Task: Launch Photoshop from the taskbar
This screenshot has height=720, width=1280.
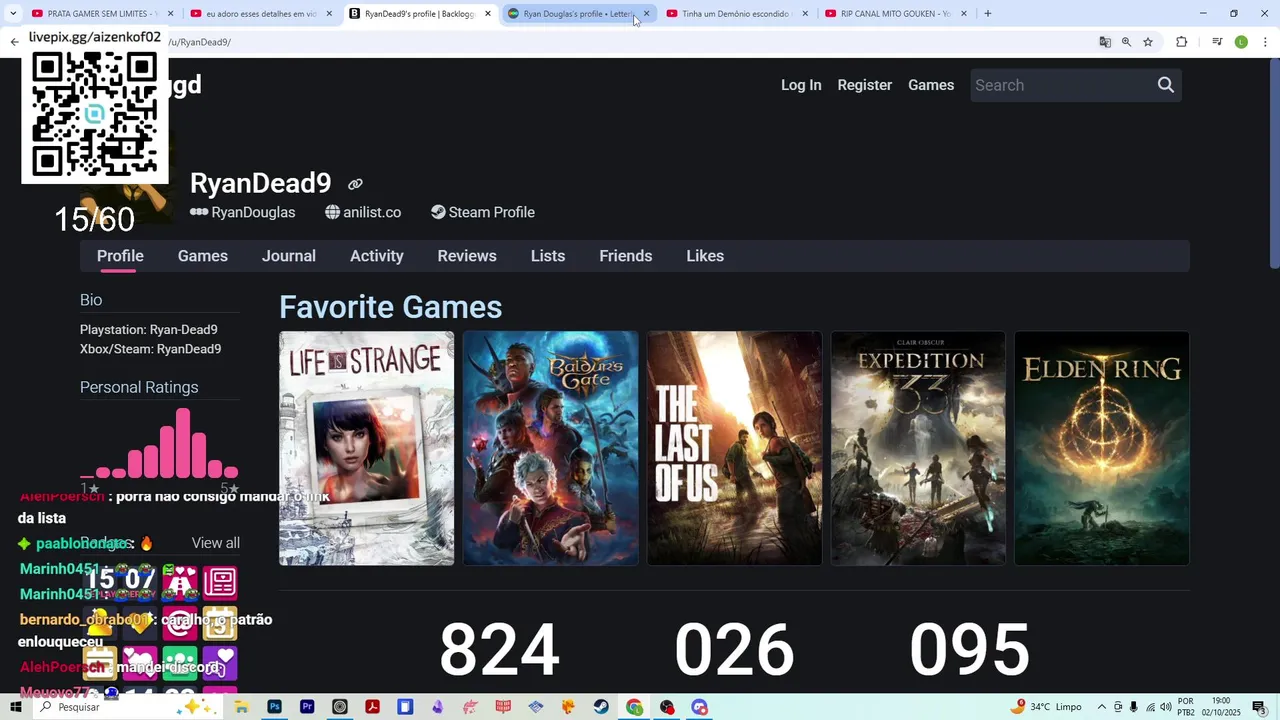Action: pyautogui.click(x=274, y=707)
